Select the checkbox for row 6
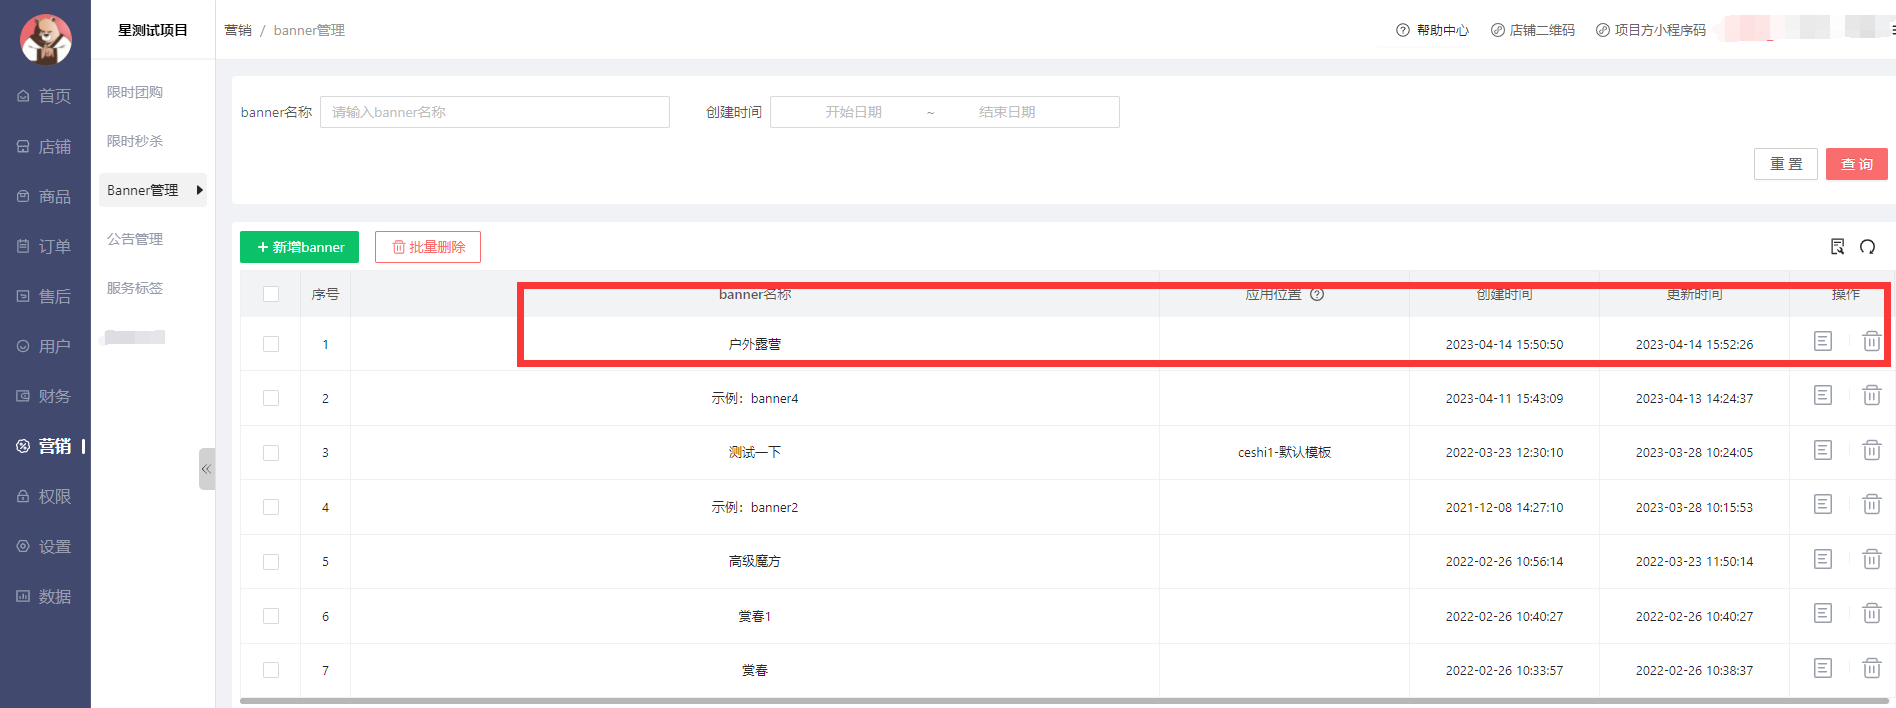Screen dimensions: 1896x708 point(271,616)
